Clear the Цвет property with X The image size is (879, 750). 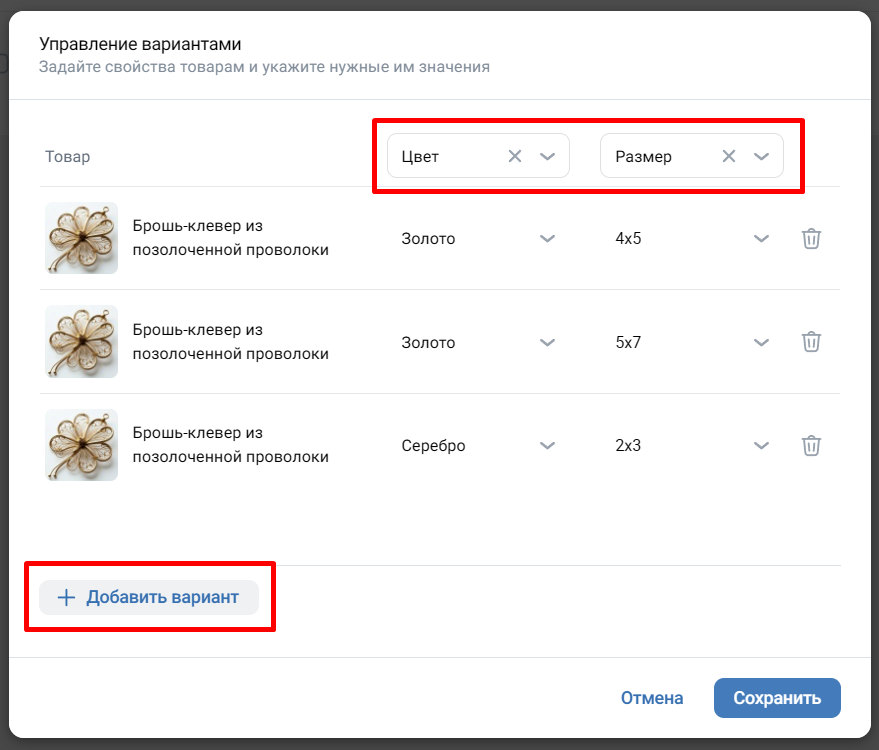point(515,156)
